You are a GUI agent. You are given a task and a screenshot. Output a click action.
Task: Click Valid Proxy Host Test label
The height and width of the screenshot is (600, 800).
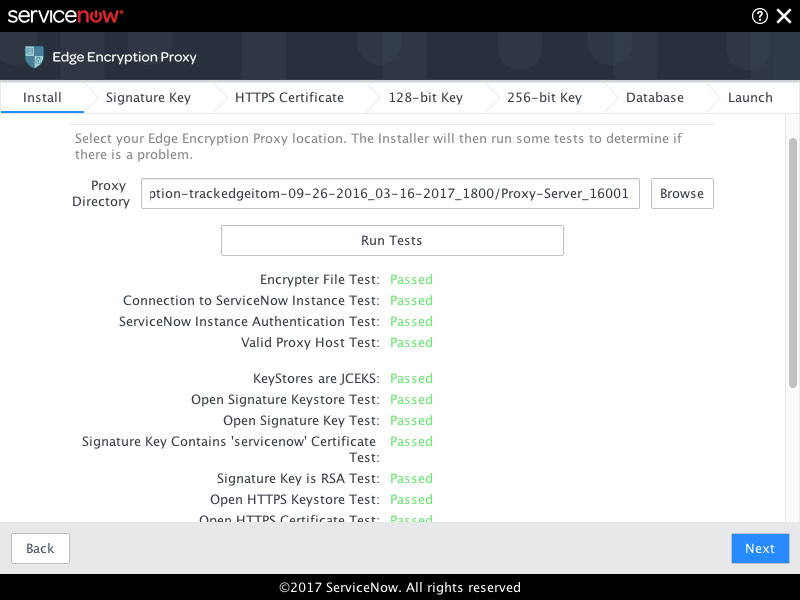click(310, 342)
